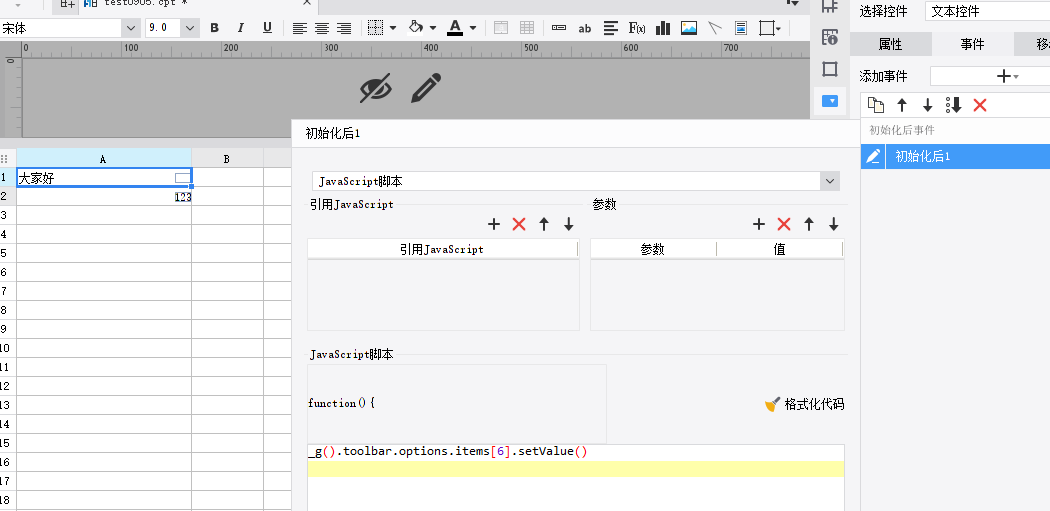Viewport: 1050px width, 511px height.
Task: Insert a slope line element
Action: tap(715, 28)
